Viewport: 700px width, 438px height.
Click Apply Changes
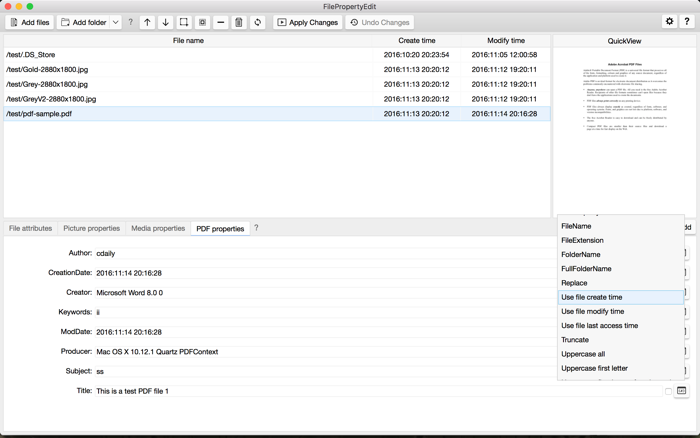[x=308, y=22]
